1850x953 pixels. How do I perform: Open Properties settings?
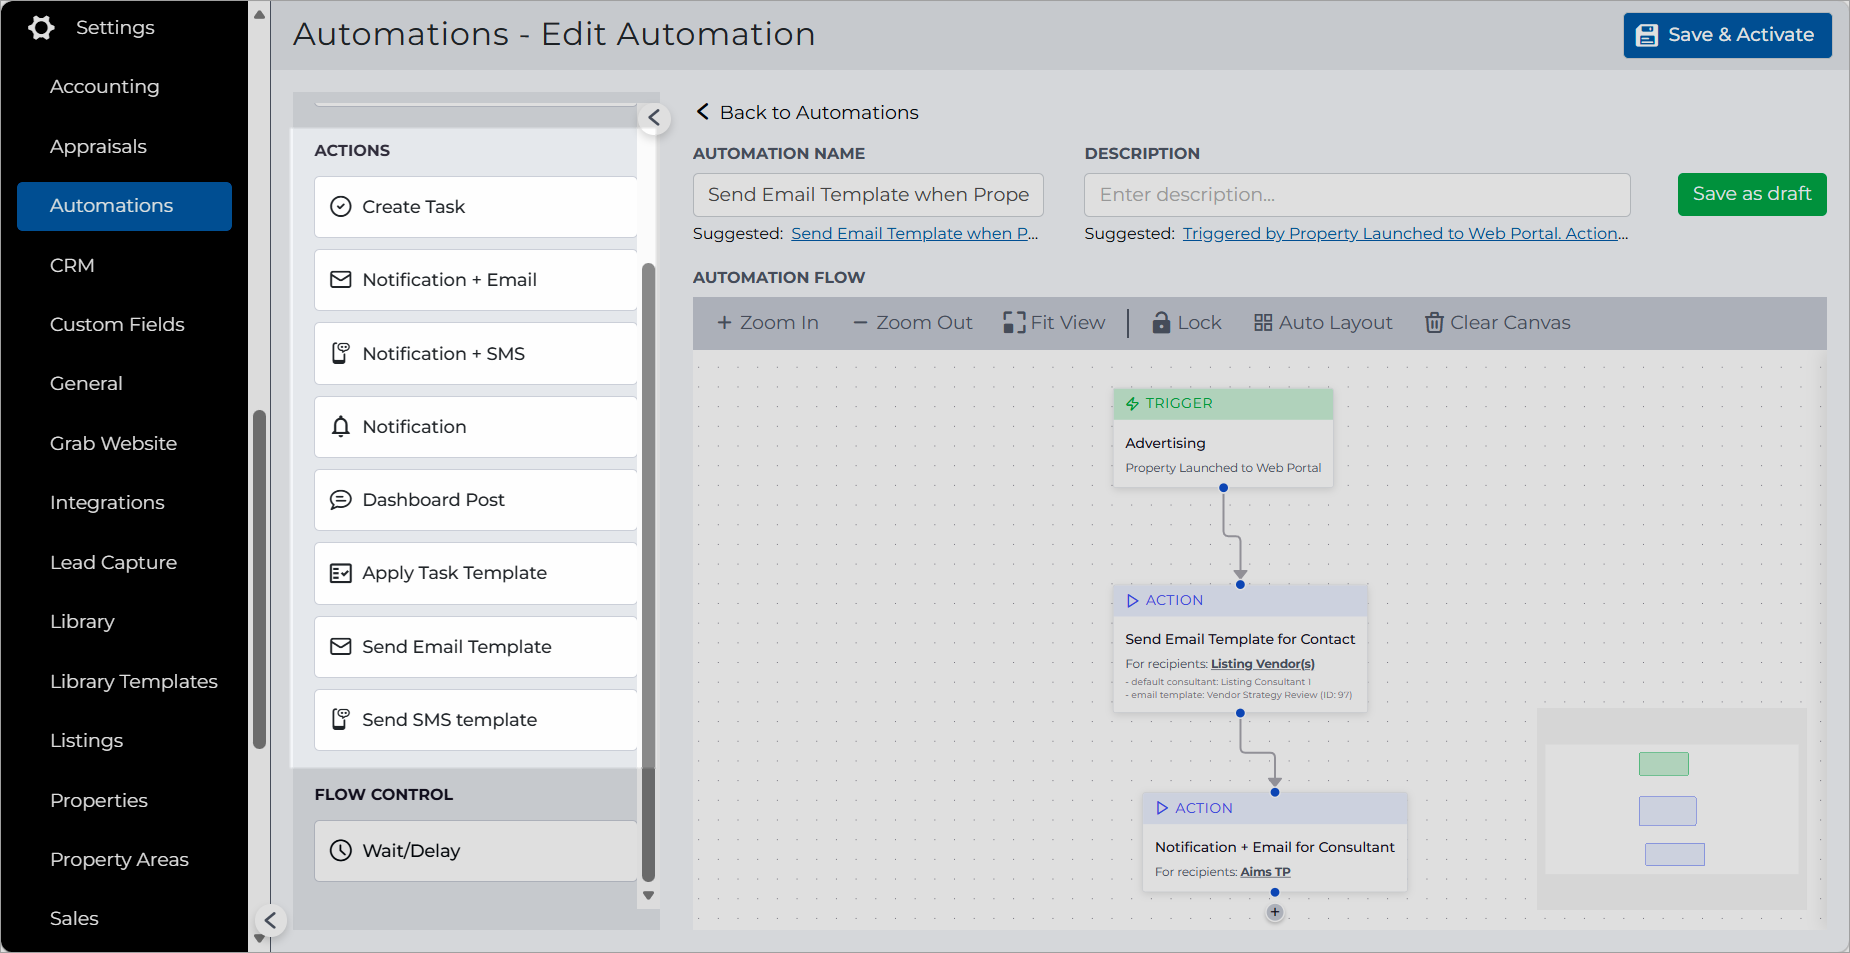coord(98,801)
